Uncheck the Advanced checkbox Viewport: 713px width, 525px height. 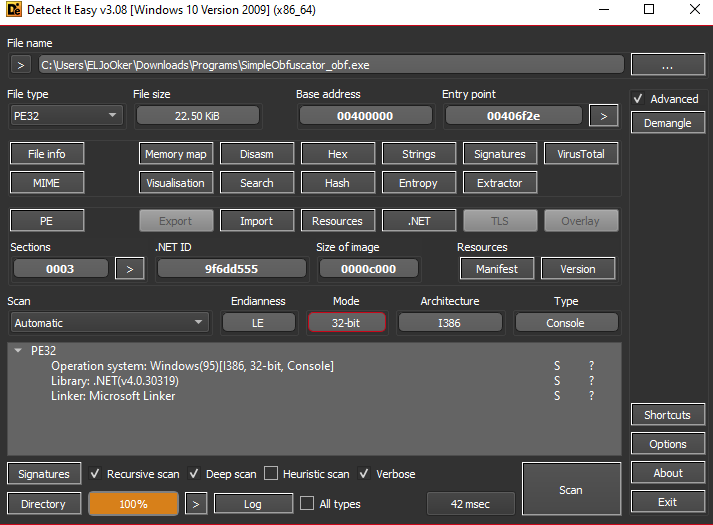pyautogui.click(x=639, y=99)
